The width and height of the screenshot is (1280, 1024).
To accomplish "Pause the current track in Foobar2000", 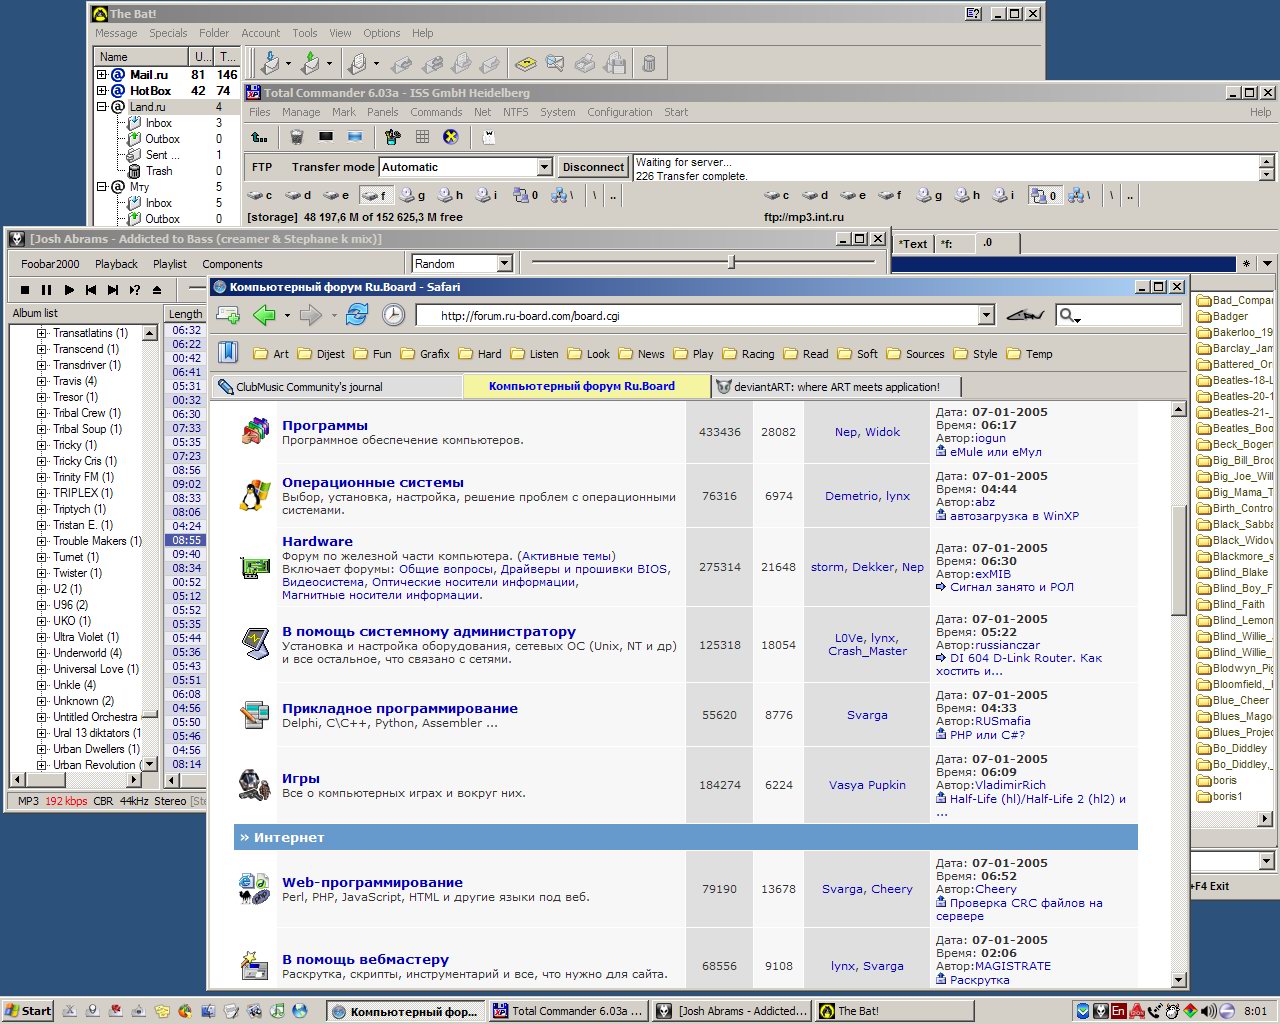I will (x=46, y=290).
